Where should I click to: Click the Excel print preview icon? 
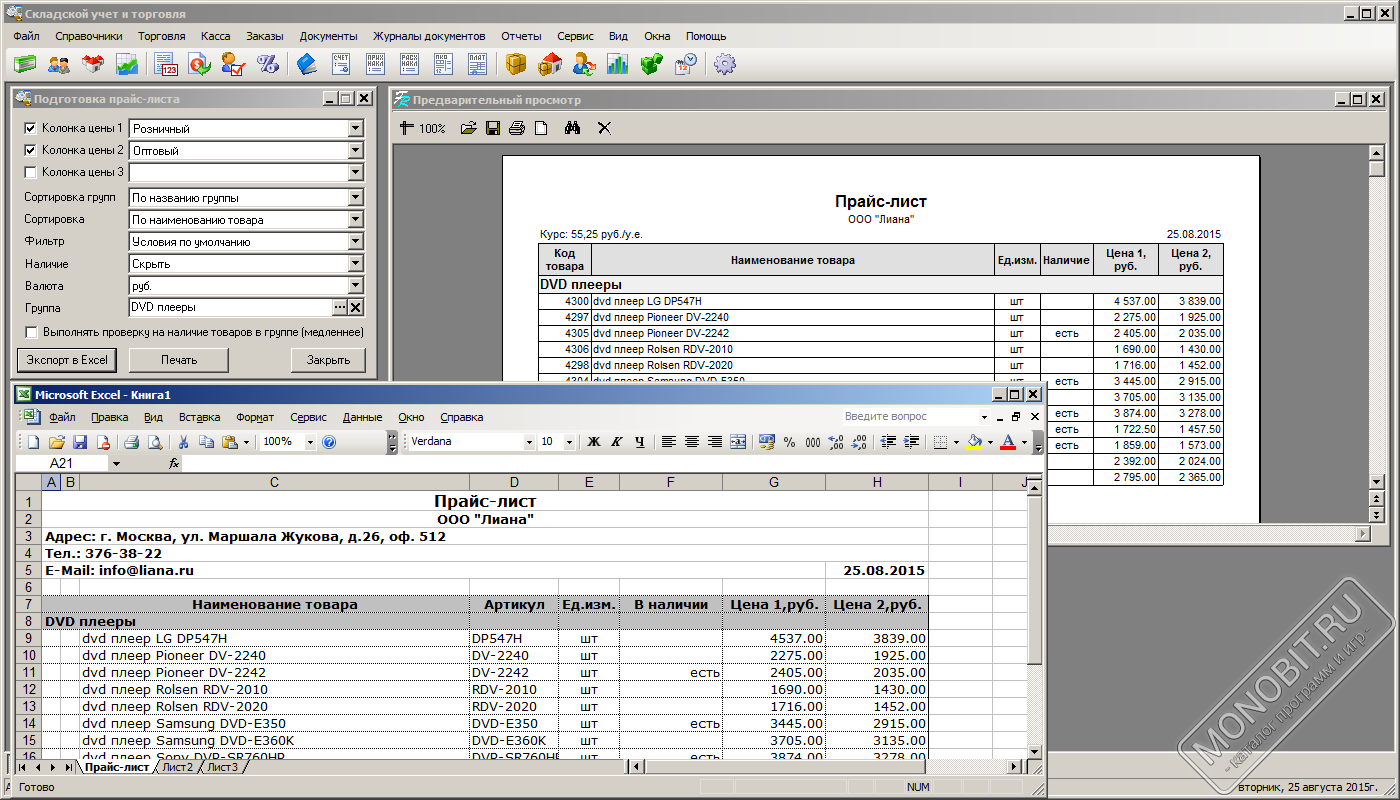click(154, 442)
